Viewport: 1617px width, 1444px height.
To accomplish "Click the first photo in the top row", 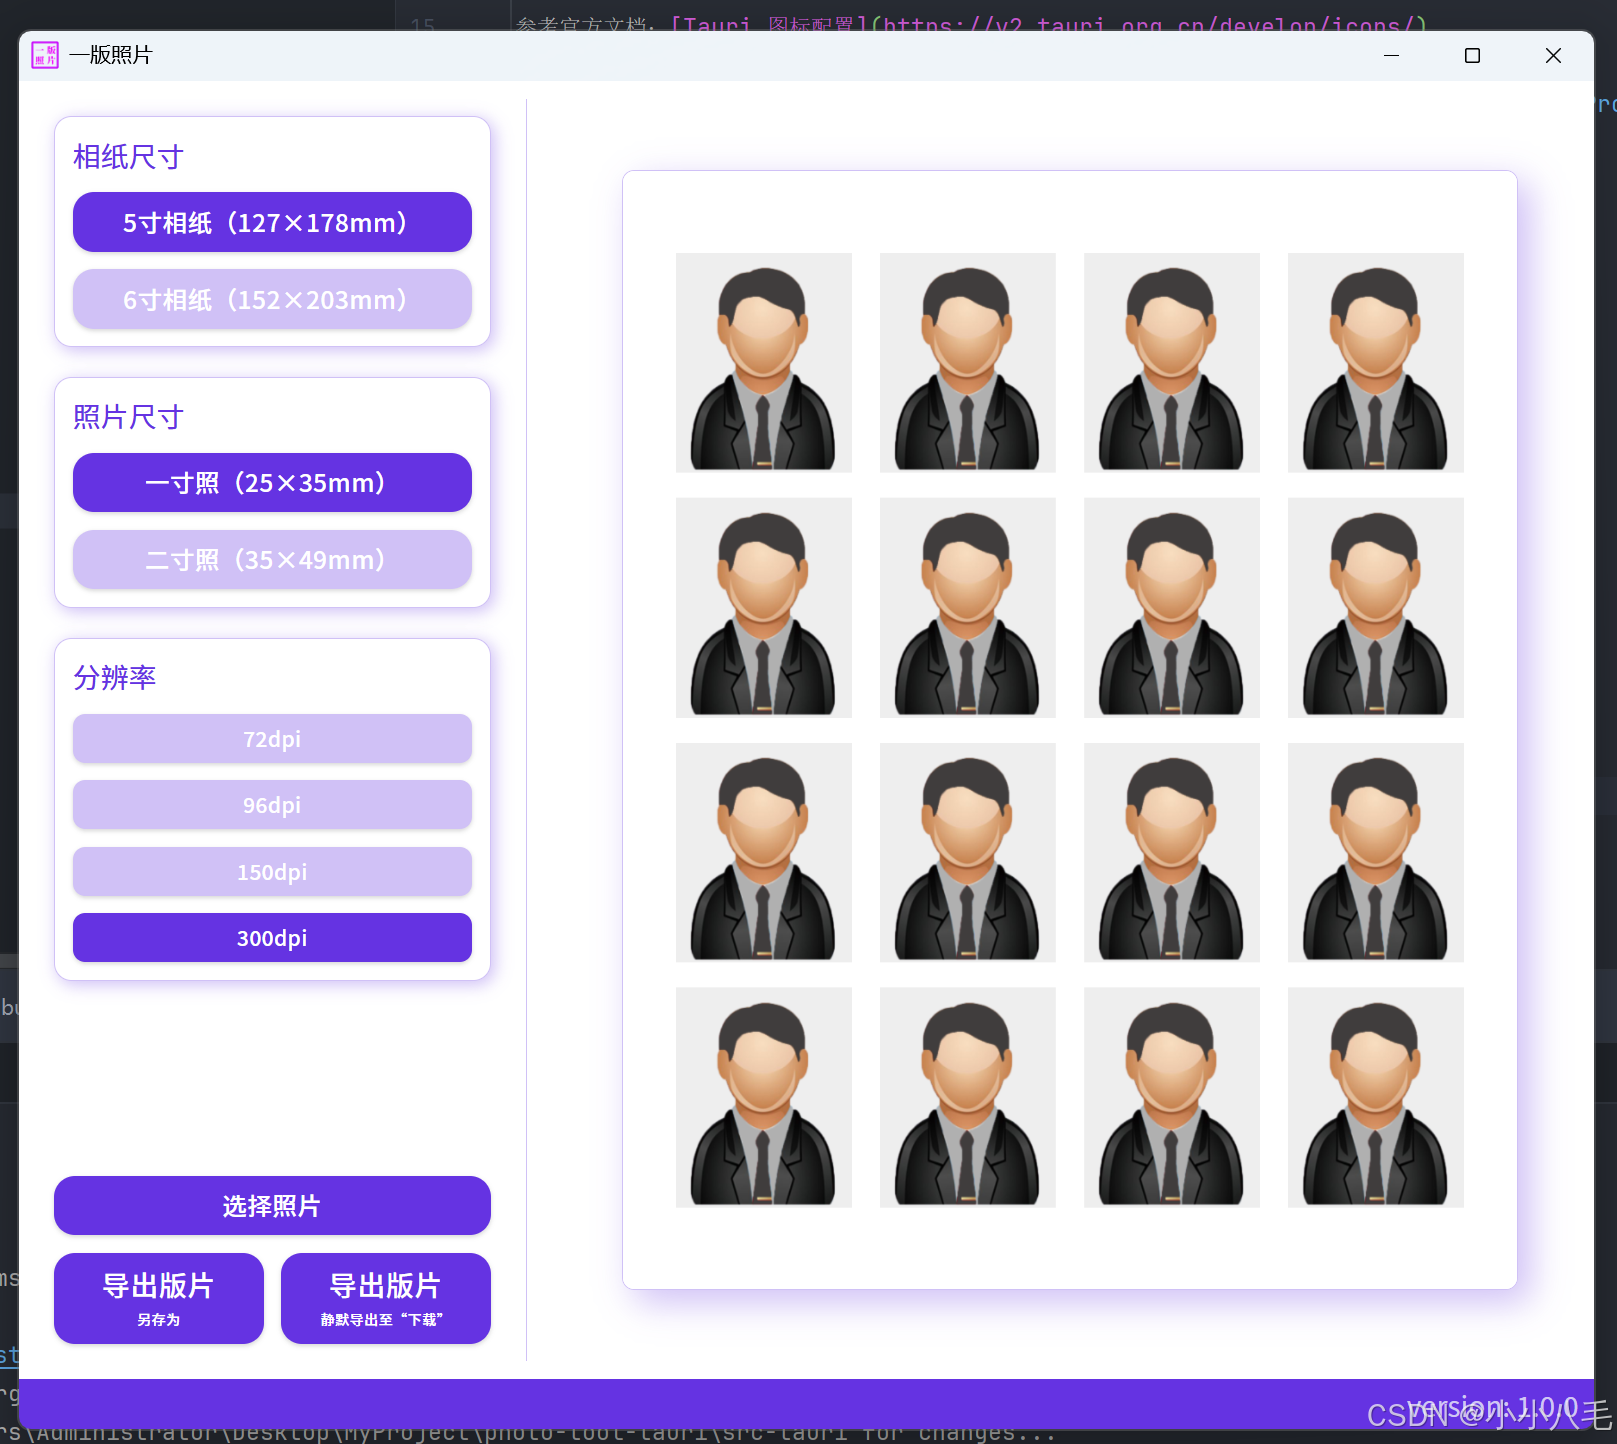I will [x=764, y=362].
